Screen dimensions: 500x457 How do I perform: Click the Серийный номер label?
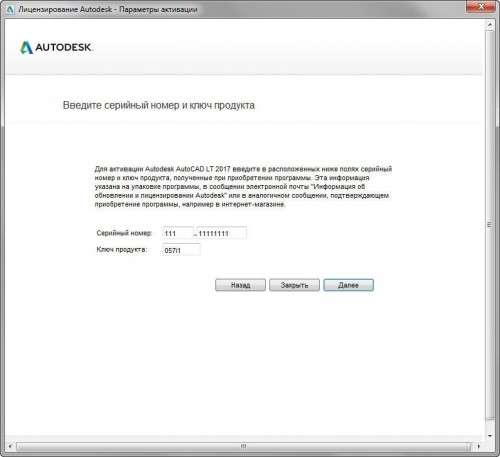pyautogui.click(x=124, y=233)
